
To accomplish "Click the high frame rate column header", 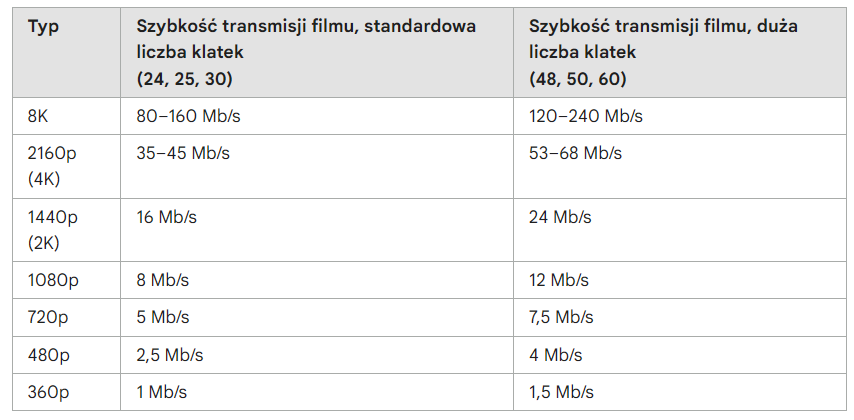I will pos(667,51).
